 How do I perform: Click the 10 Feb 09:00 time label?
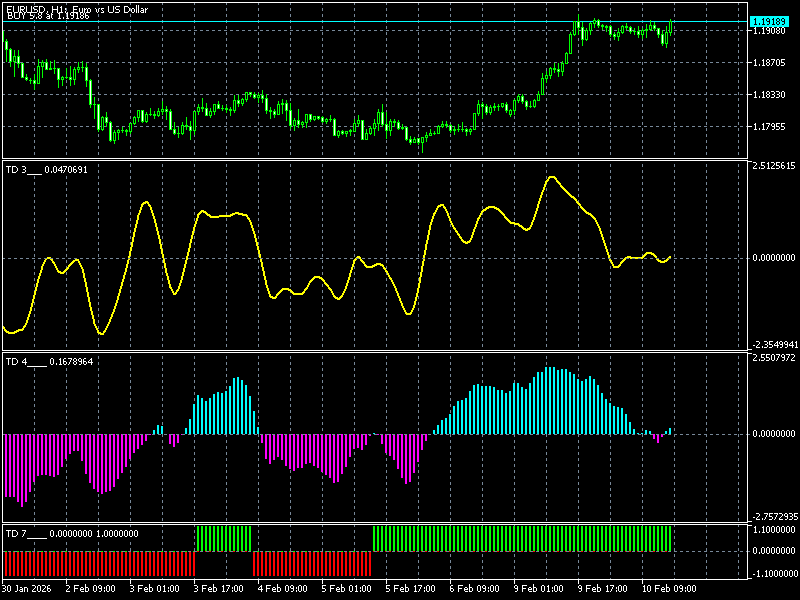(669, 589)
